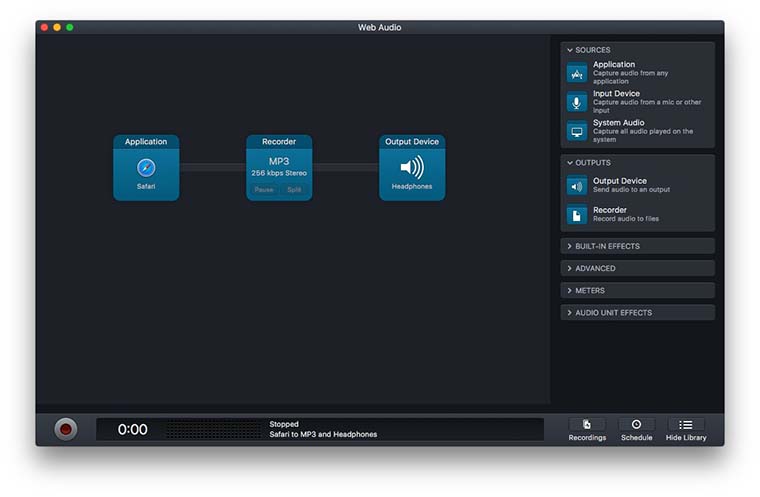This screenshot has height=497, width=760.
Task: Select the System Audio monitor icon
Action: [577, 131]
